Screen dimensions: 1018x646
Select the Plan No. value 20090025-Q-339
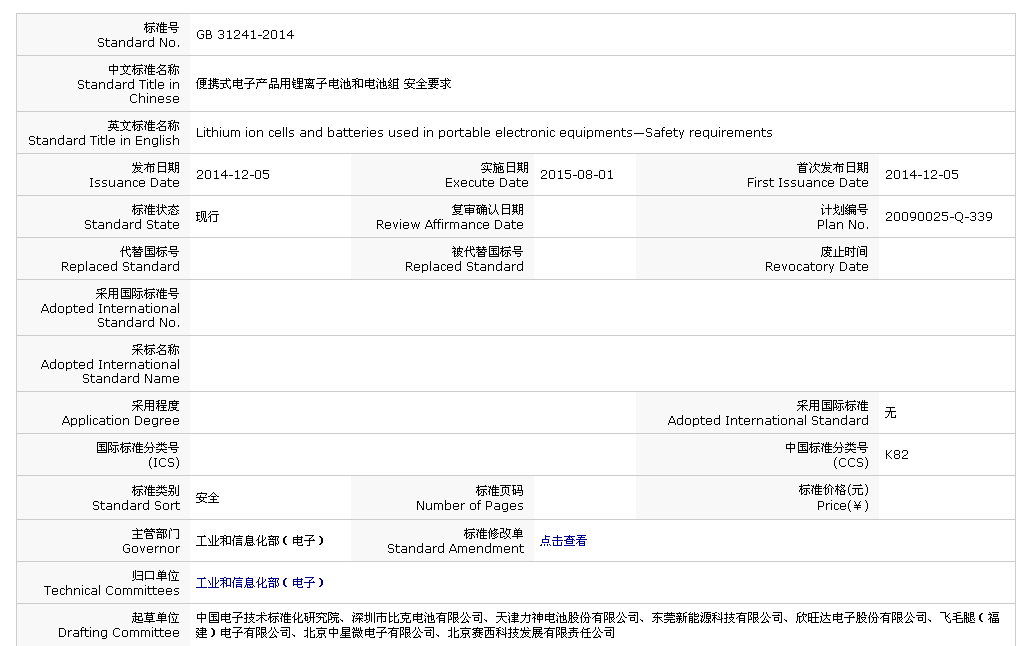(x=938, y=217)
